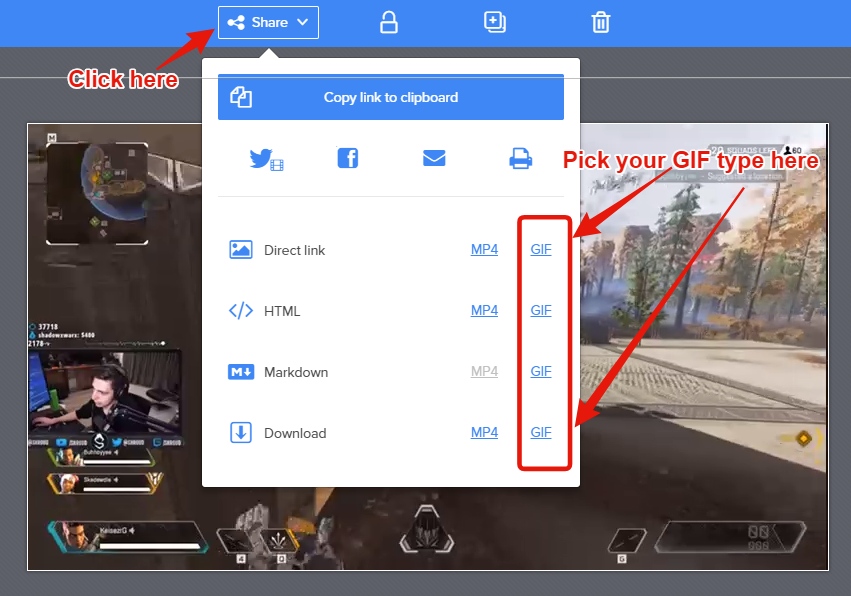This screenshot has width=851, height=596.
Task: Click the trash delete icon
Action: click(601, 23)
